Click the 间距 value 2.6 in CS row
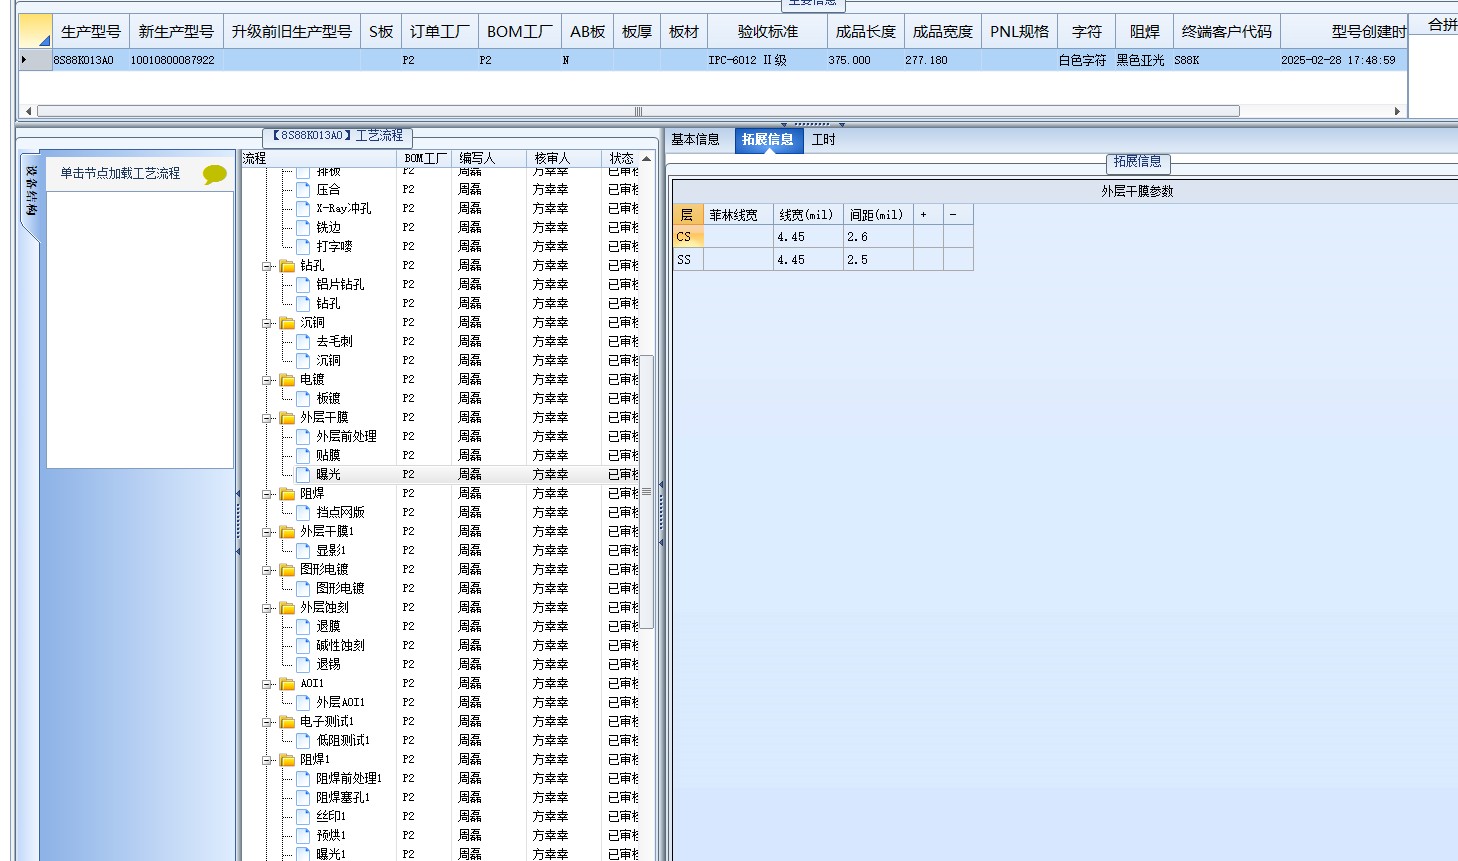The height and width of the screenshot is (861, 1458). coord(878,237)
